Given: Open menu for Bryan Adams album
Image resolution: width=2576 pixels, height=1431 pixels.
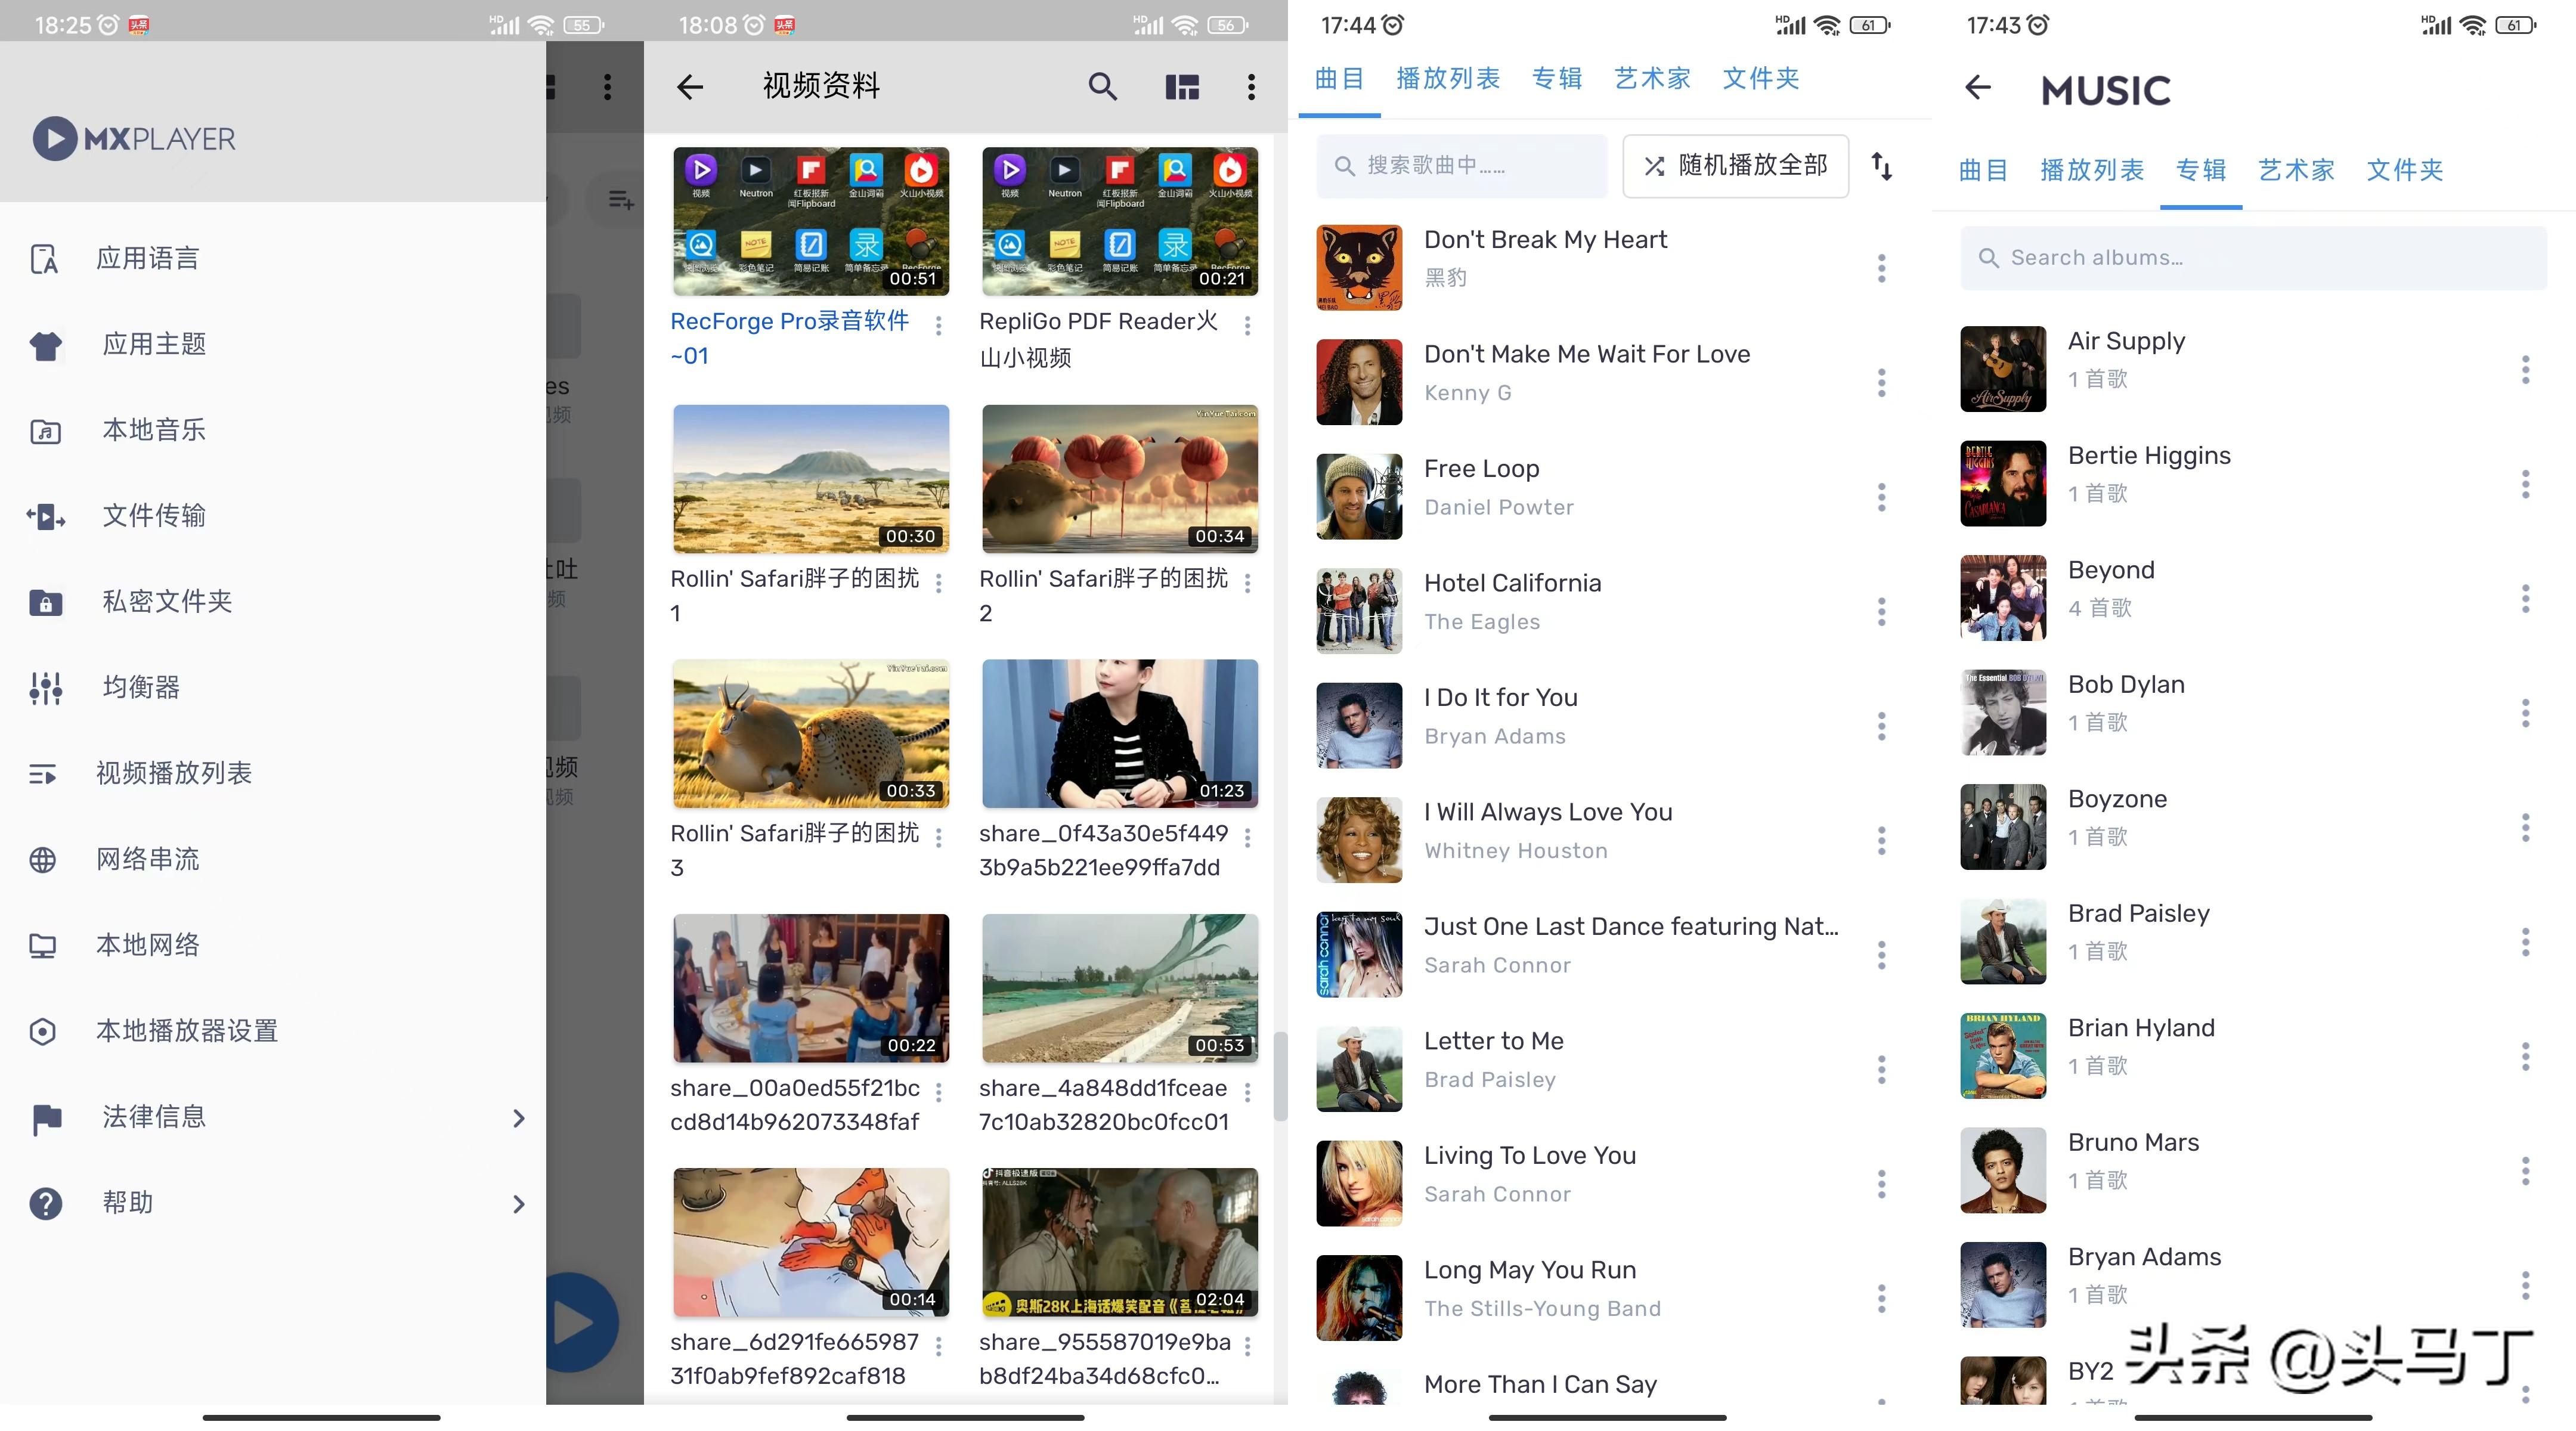Looking at the screenshot, I should tap(2525, 1285).
